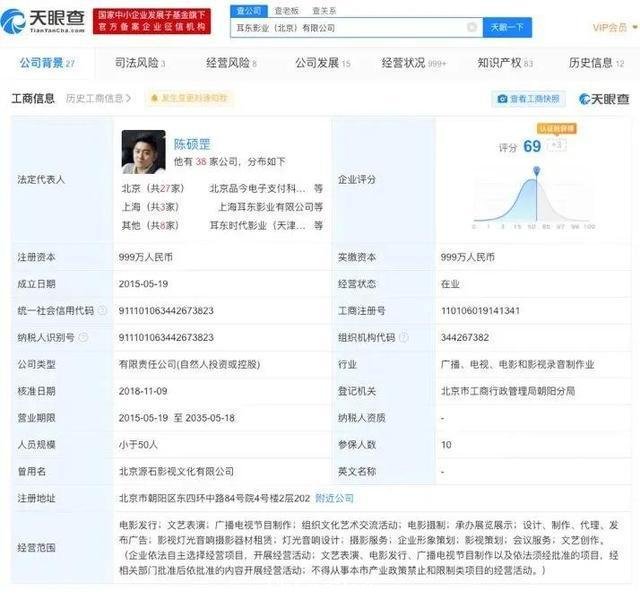
Task: Click the establishment date 2015-05-19
Action: (x=143, y=284)
